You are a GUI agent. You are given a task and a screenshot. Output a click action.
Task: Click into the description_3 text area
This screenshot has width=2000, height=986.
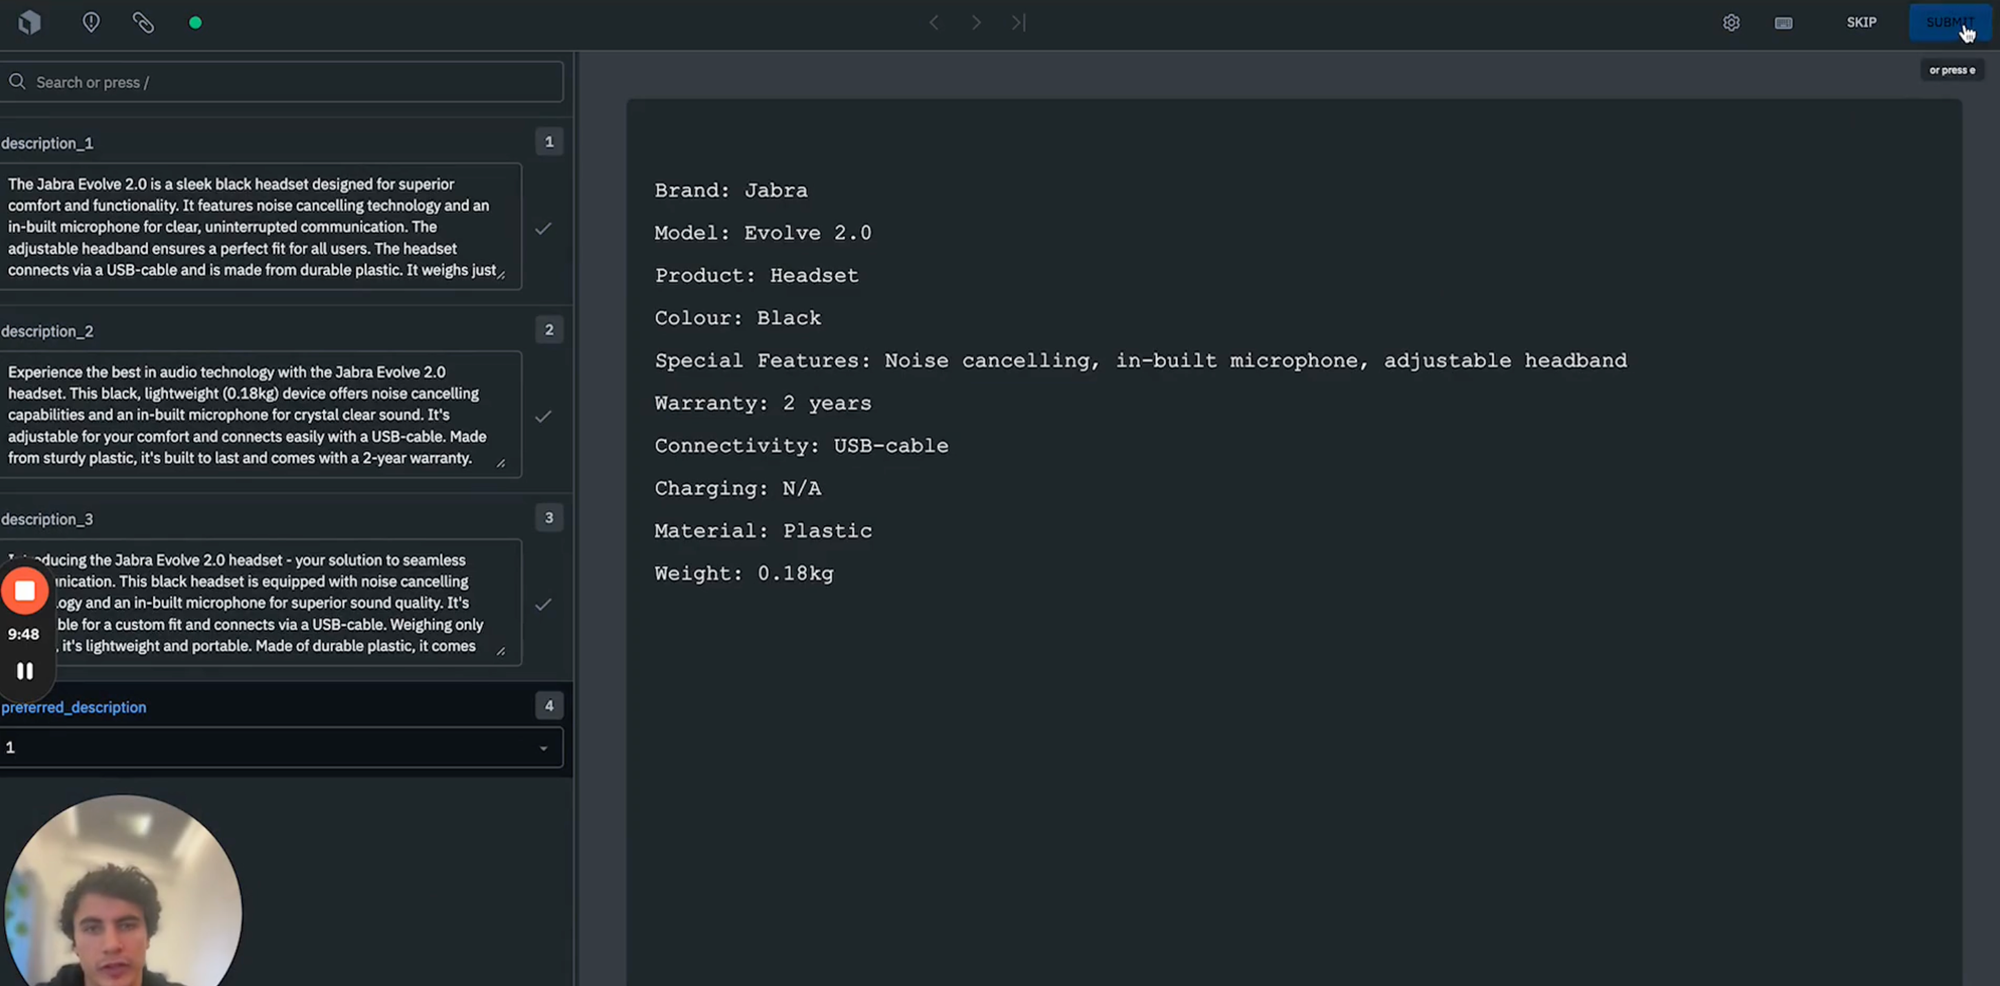tap(260, 603)
